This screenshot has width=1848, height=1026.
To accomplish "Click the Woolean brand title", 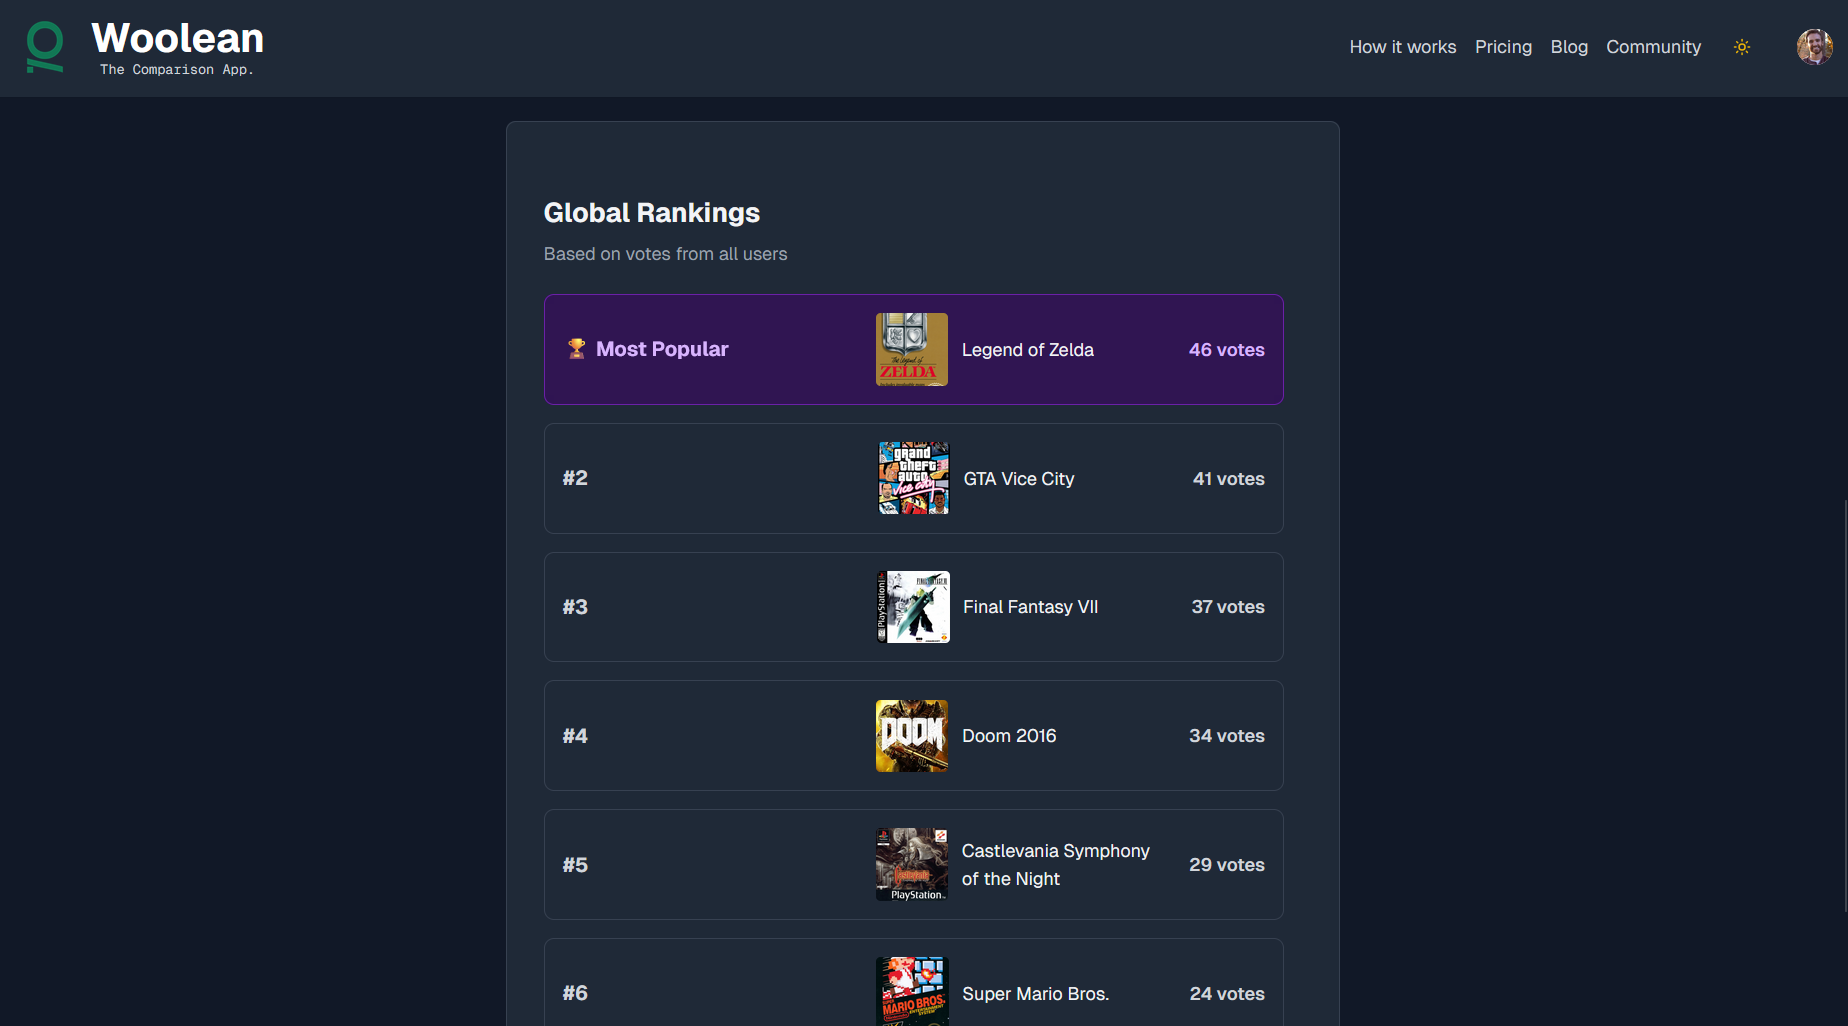I will tap(178, 38).
